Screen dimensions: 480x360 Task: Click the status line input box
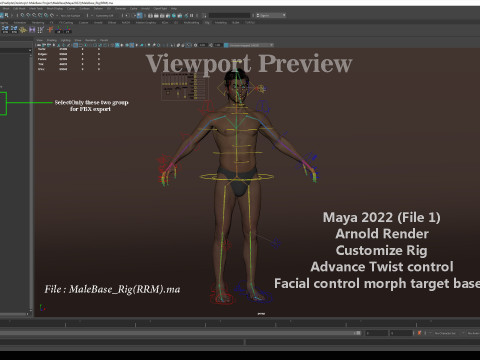(x=229, y=15)
